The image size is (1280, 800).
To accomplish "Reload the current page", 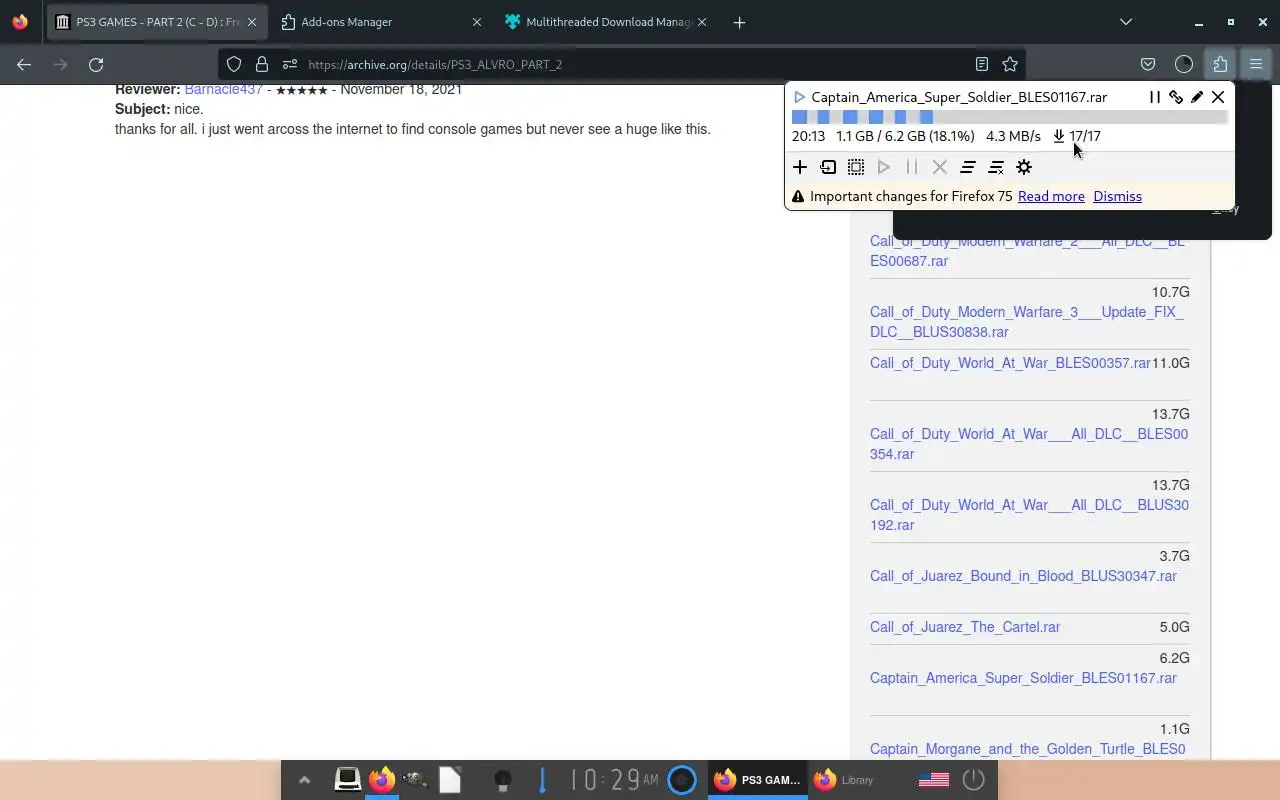I will pyautogui.click(x=96, y=64).
